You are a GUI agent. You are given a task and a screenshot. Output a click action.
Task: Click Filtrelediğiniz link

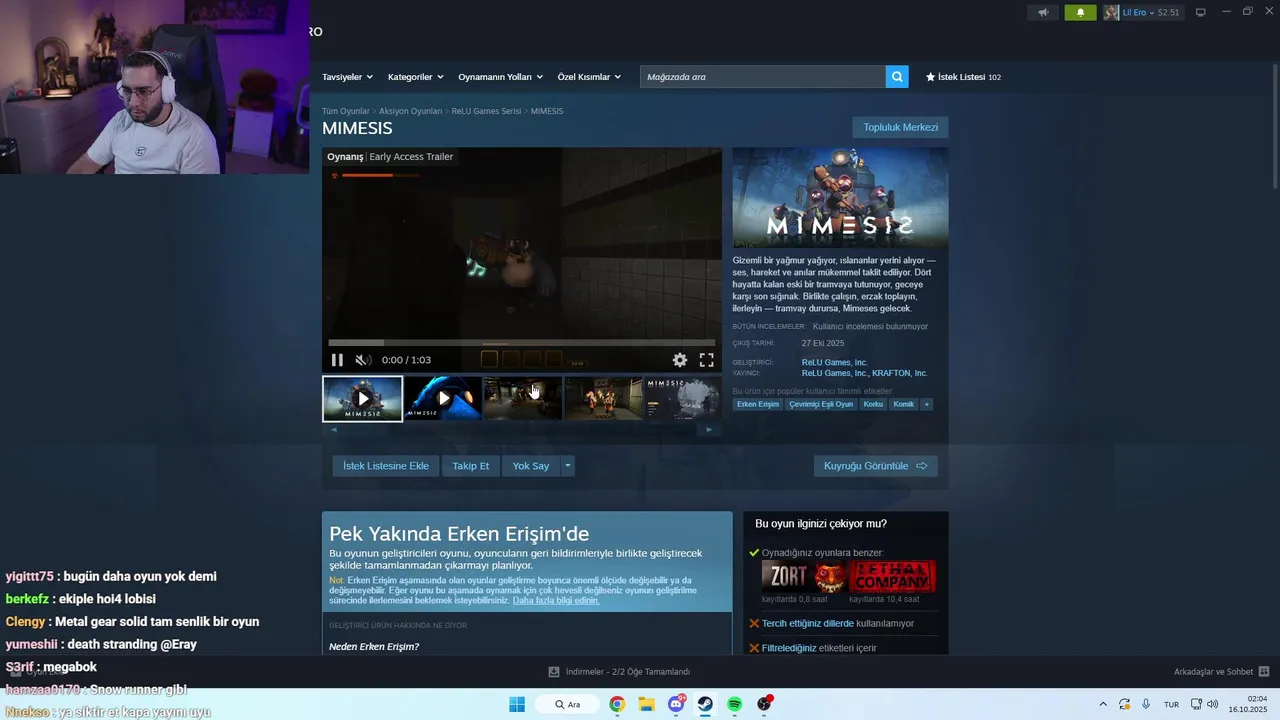pos(789,648)
